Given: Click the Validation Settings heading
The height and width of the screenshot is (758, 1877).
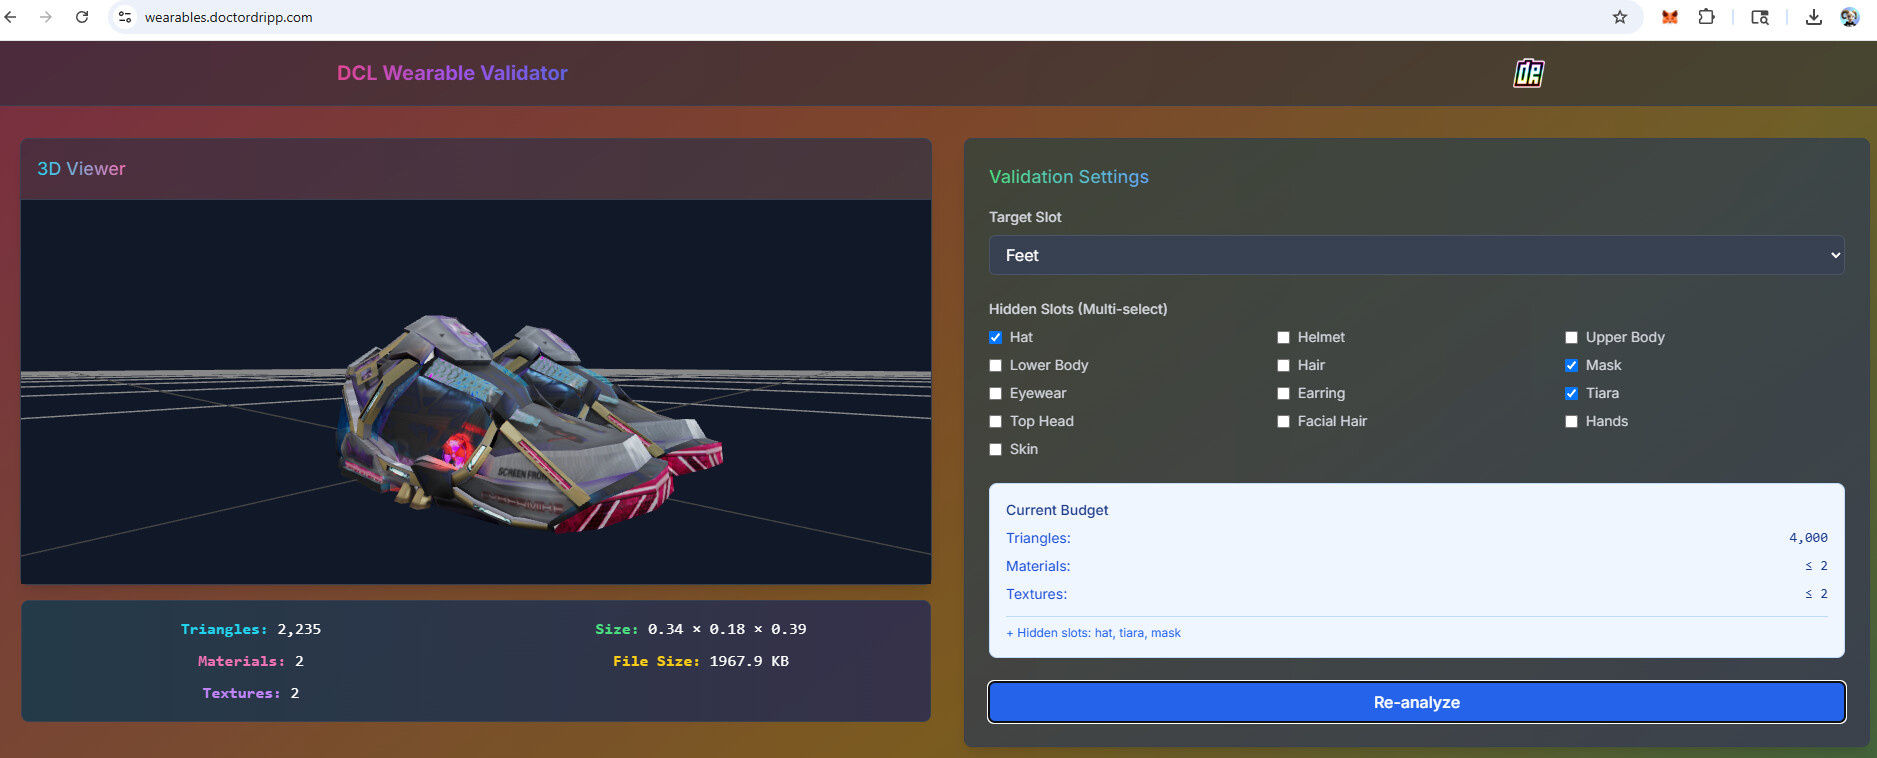Looking at the screenshot, I should [1069, 177].
